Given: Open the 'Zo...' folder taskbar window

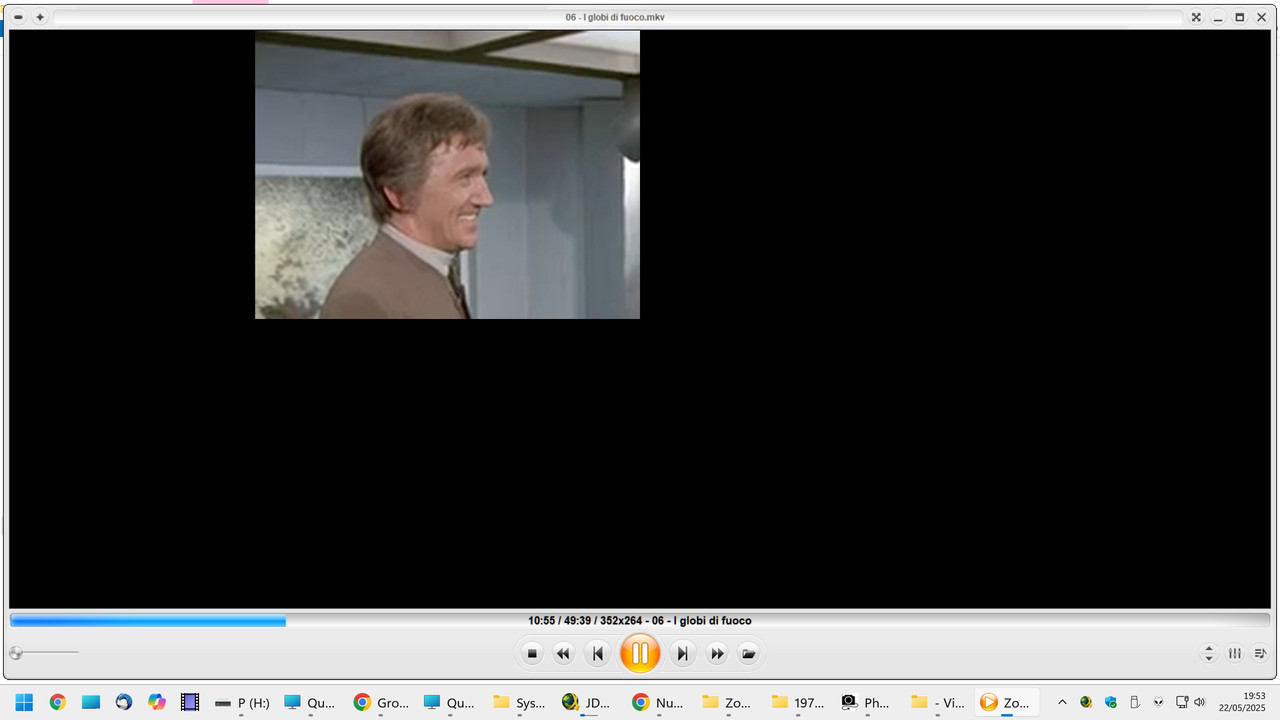Looking at the screenshot, I should (x=727, y=703).
